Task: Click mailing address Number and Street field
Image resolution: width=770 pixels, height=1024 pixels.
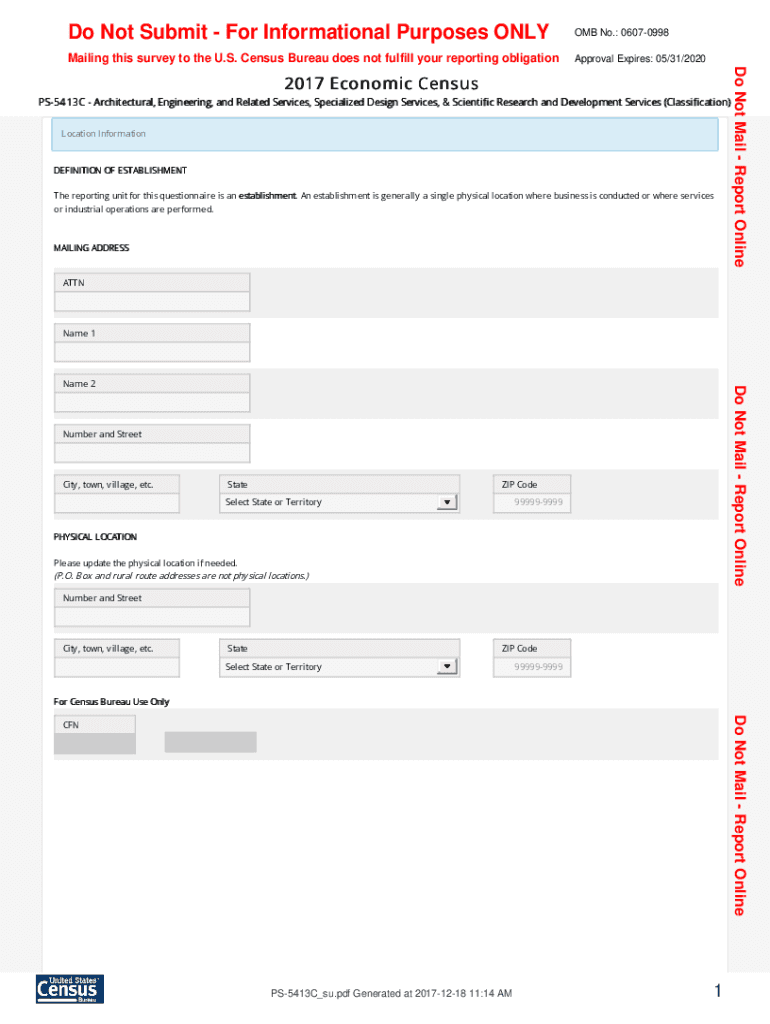Action: [x=152, y=453]
